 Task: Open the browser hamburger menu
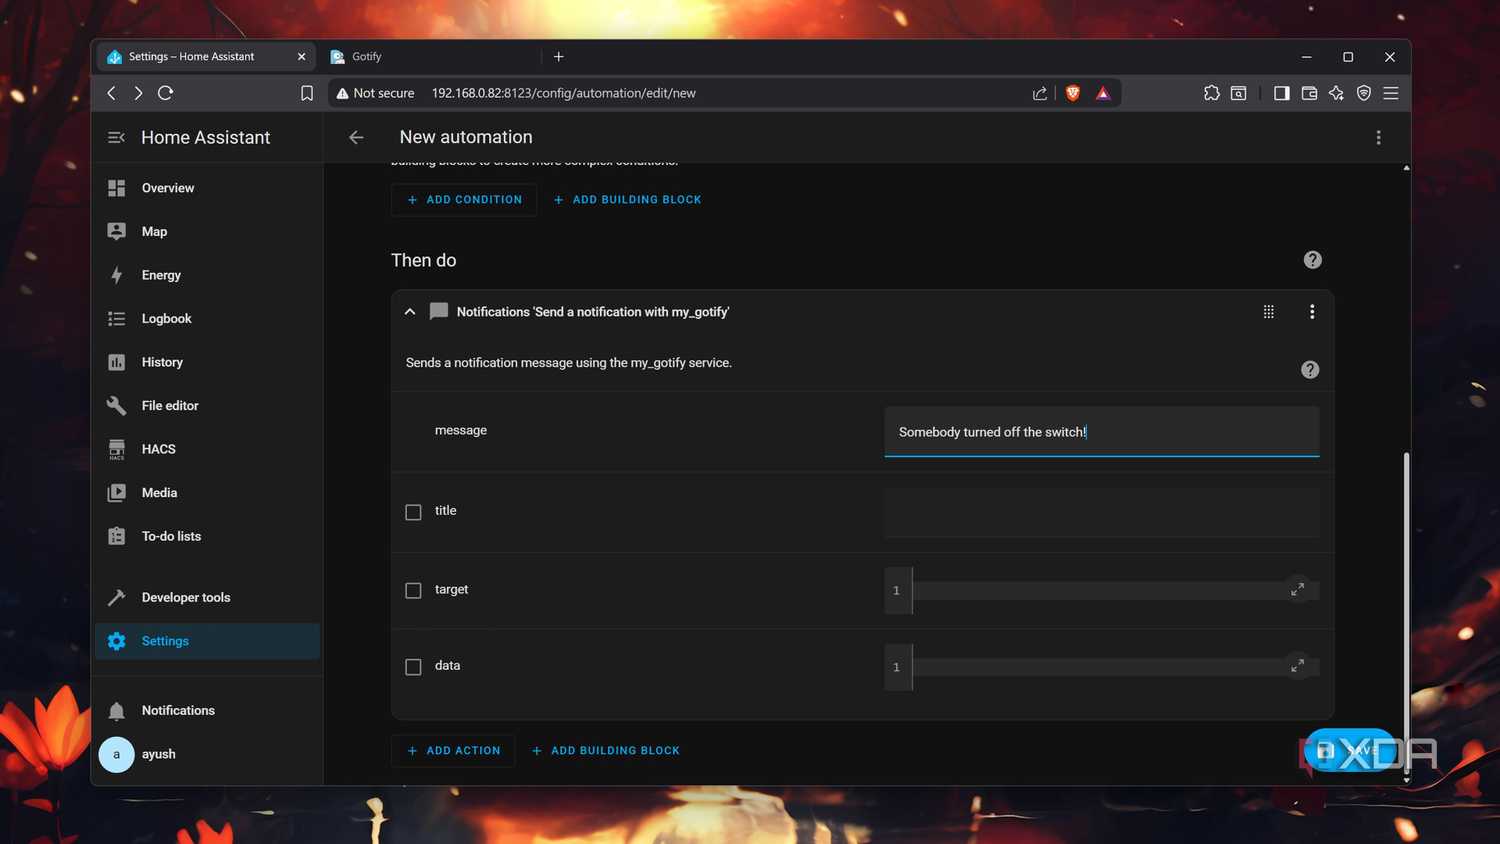(1391, 93)
